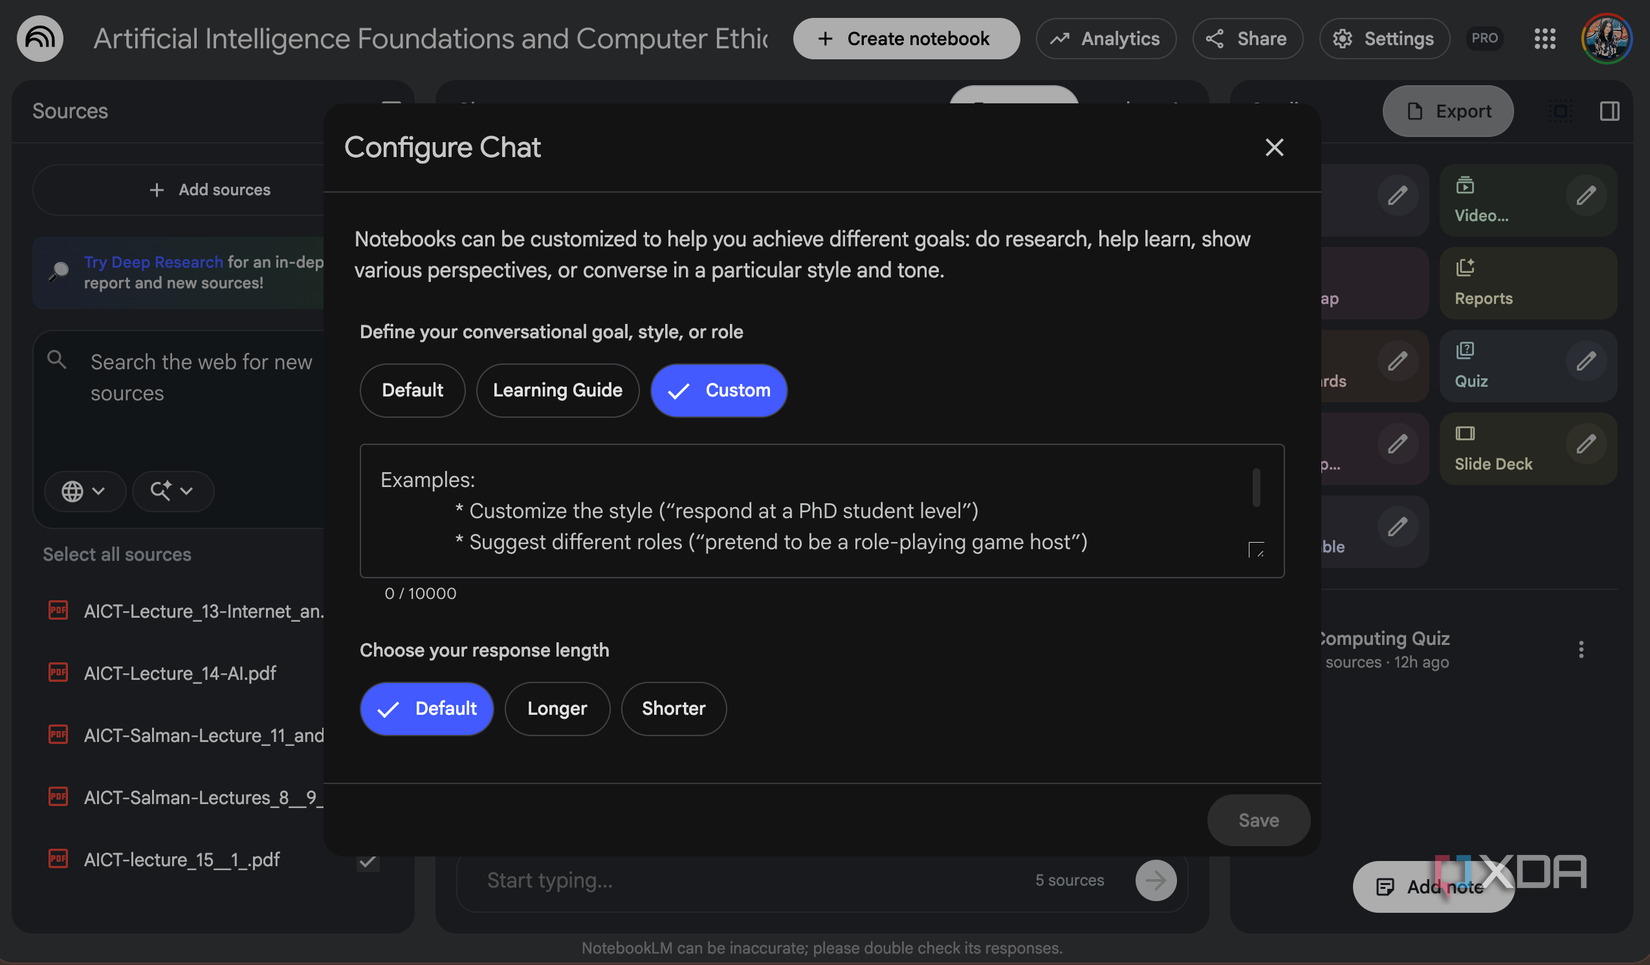Click the Save button

point(1258,820)
